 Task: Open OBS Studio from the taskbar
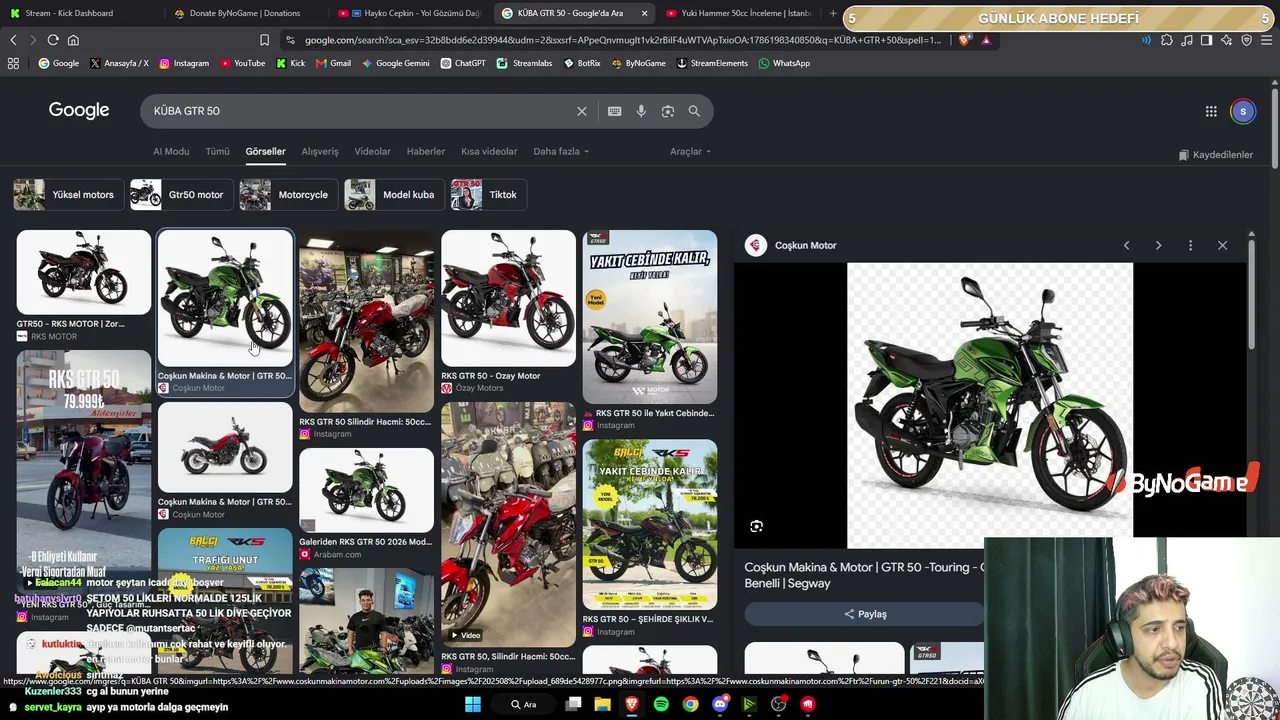click(x=779, y=705)
